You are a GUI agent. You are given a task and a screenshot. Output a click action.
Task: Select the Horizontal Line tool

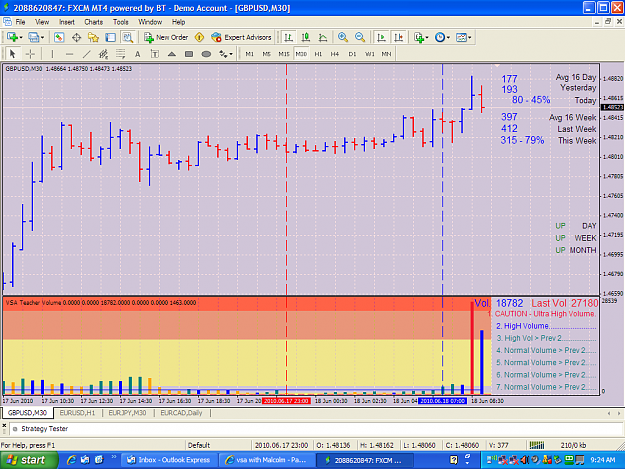(69, 54)
